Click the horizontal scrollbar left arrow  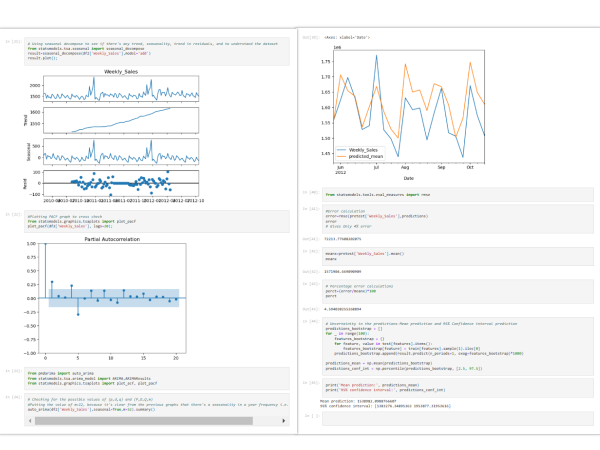click(30, 420)
